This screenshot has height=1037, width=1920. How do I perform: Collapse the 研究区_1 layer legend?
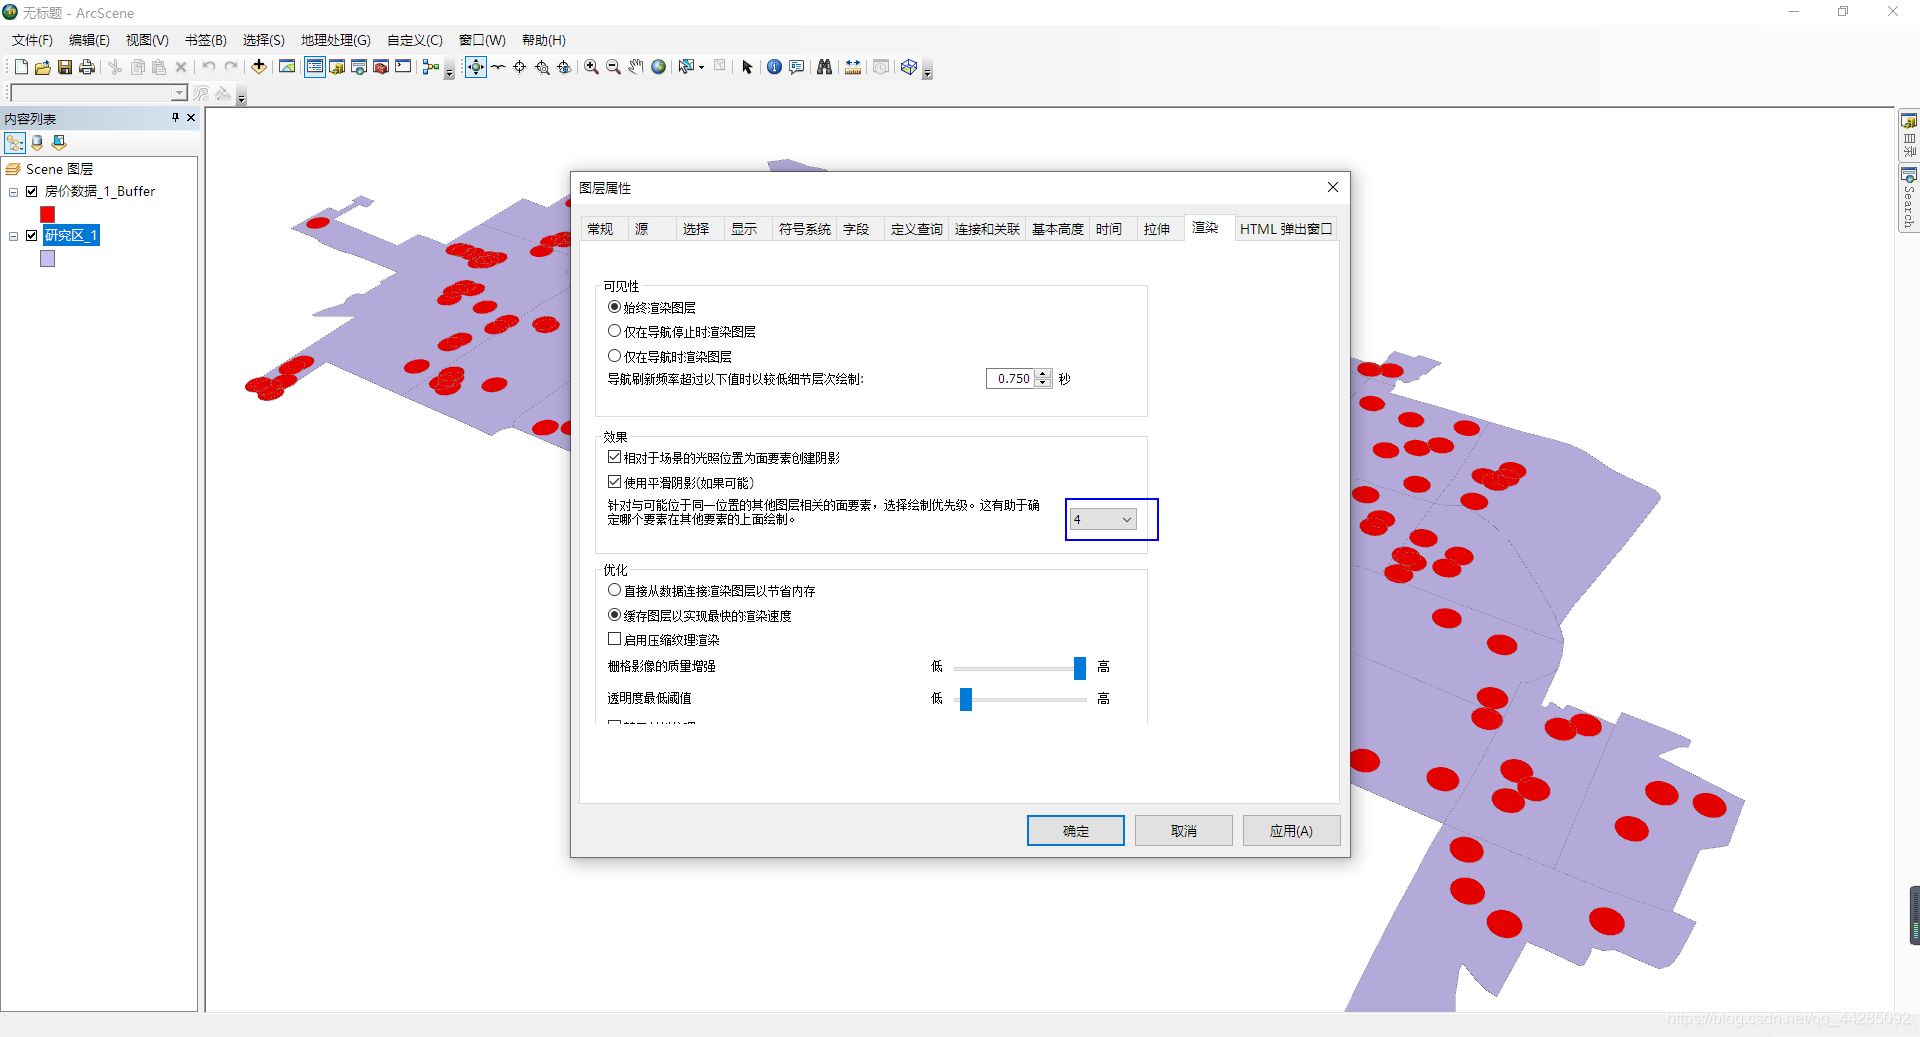(13, 237)
